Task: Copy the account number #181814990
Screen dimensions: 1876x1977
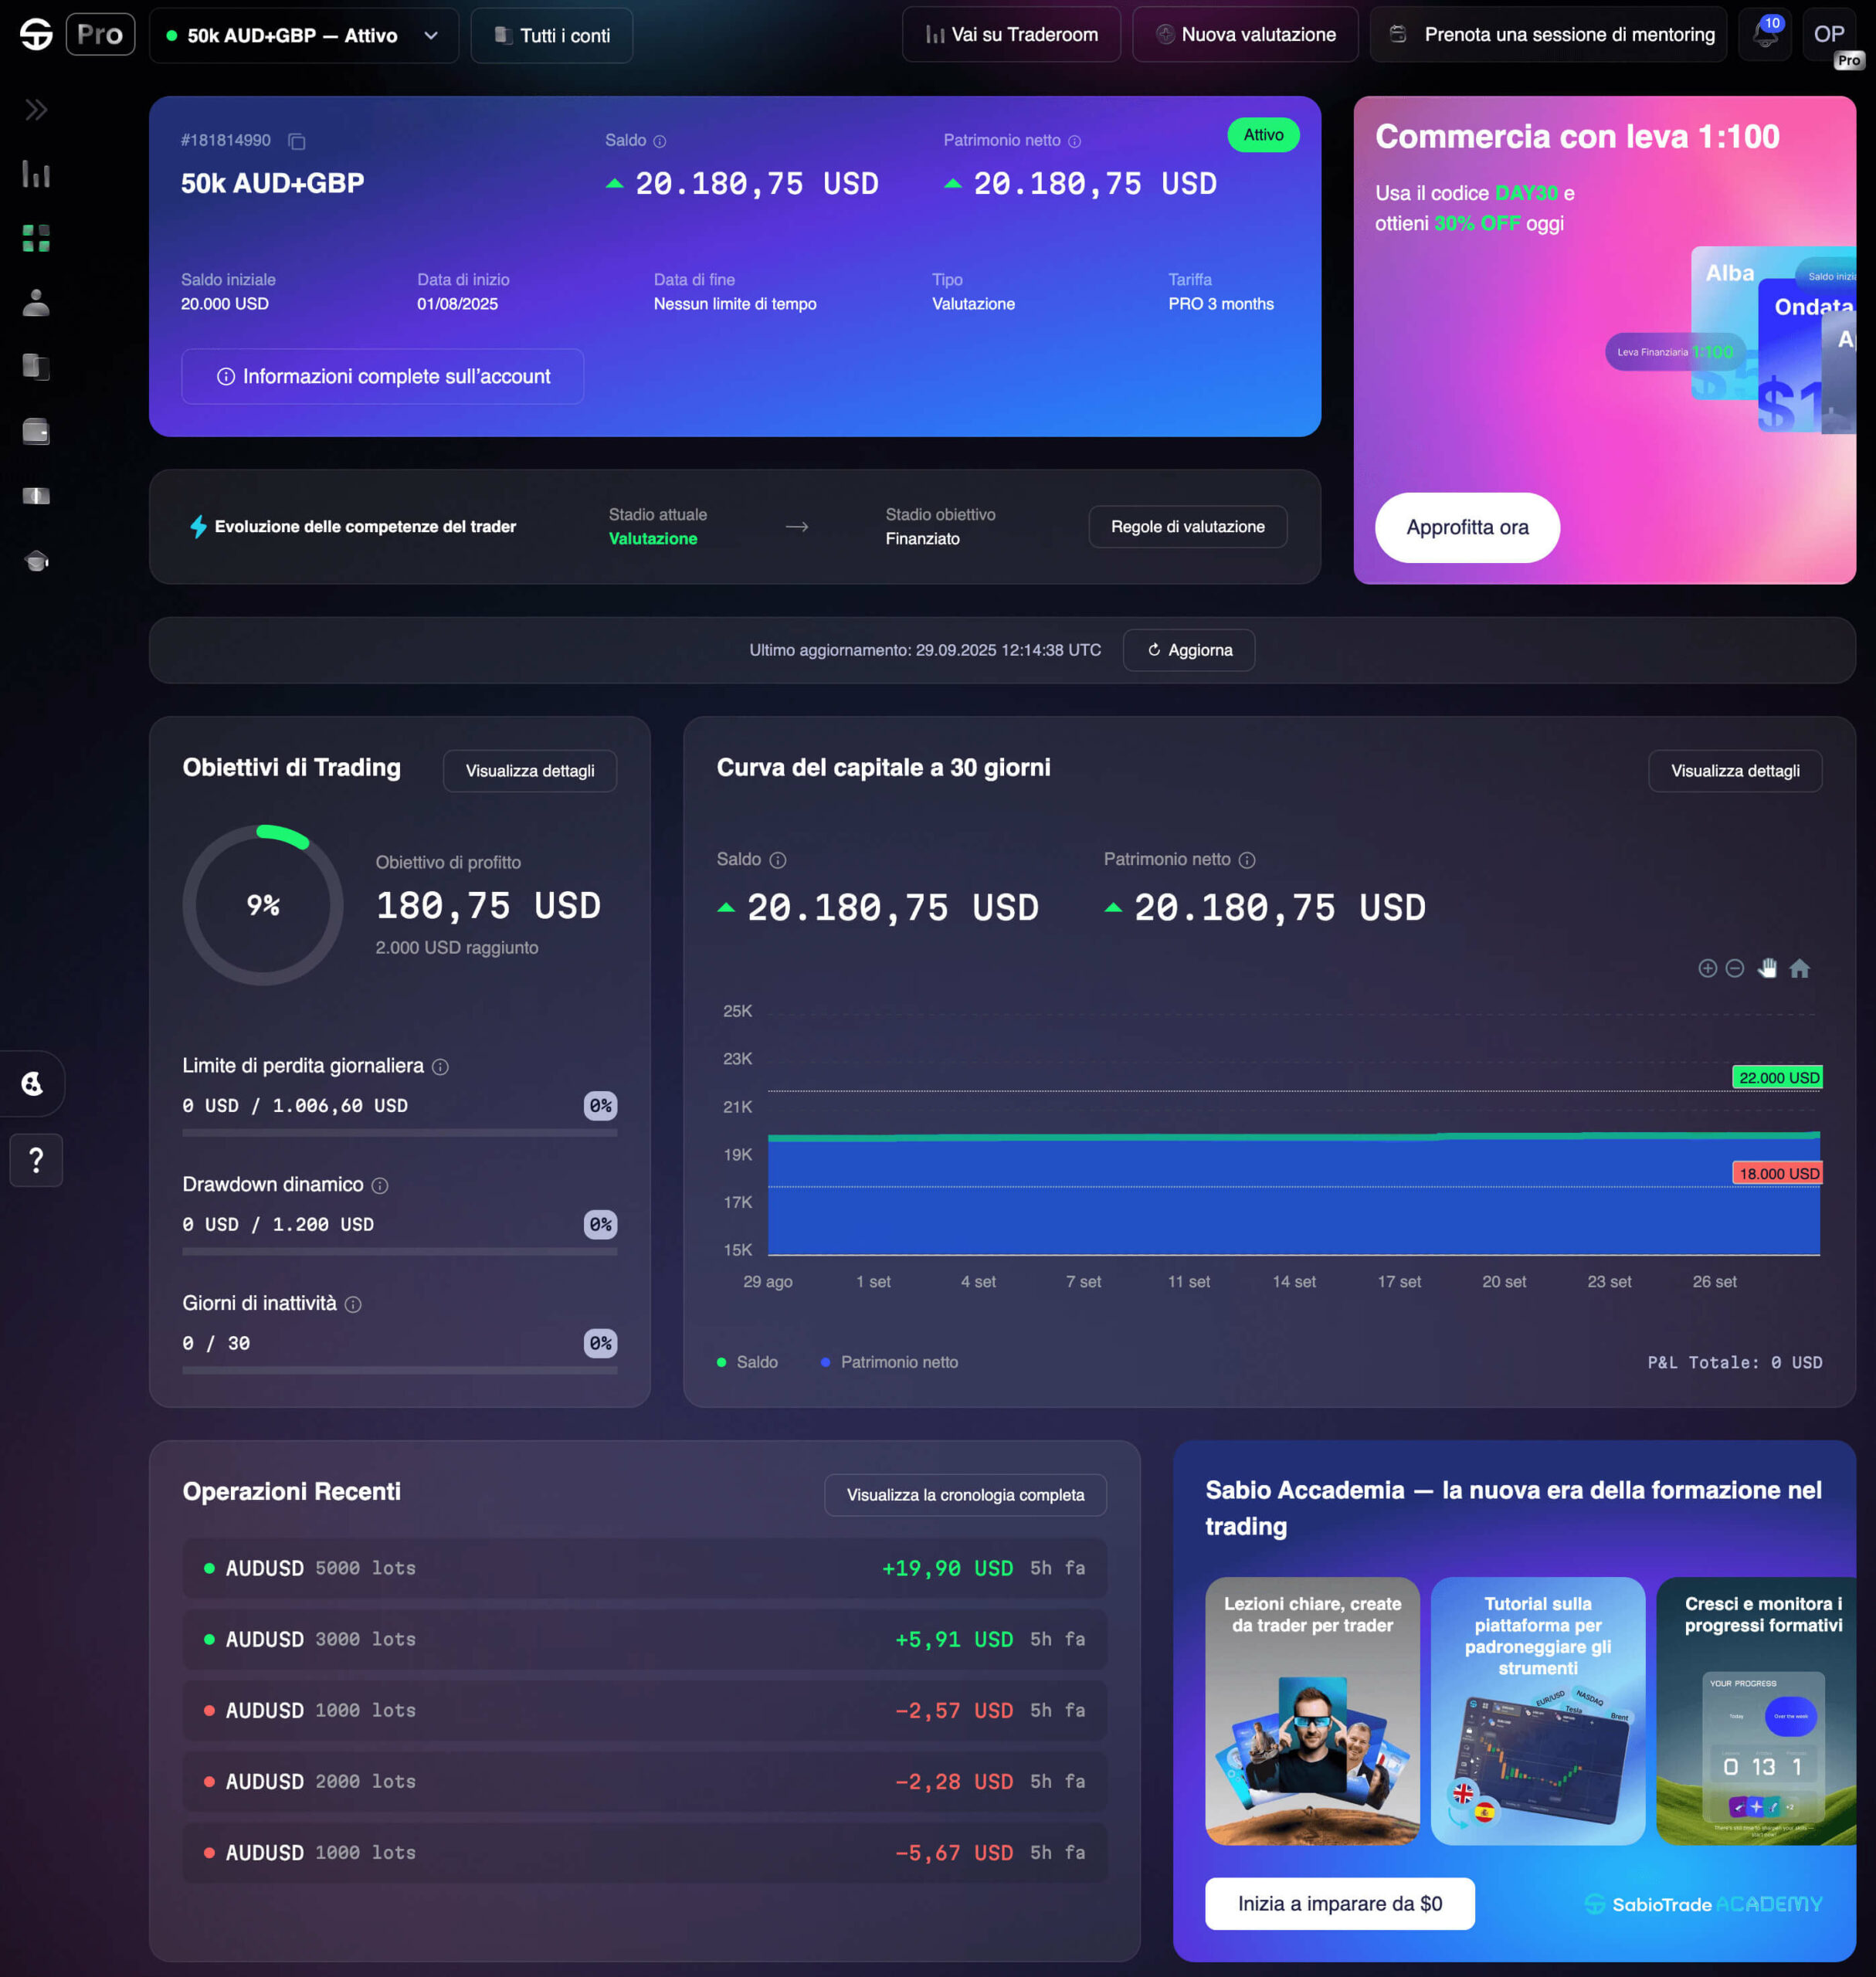Action: pos(296,141)
